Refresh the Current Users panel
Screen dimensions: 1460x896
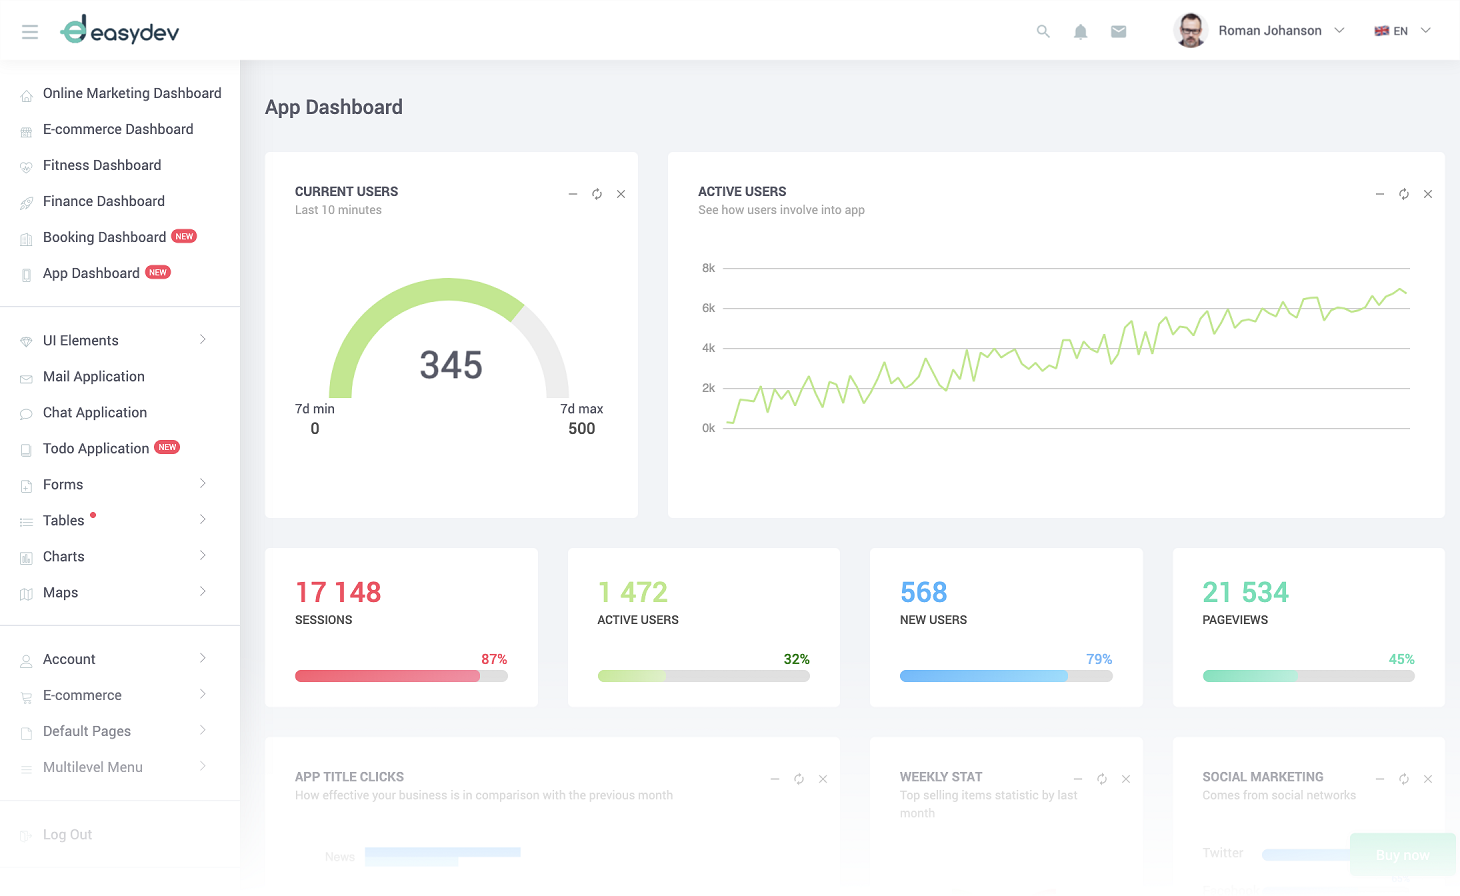(x=597, y=194)
